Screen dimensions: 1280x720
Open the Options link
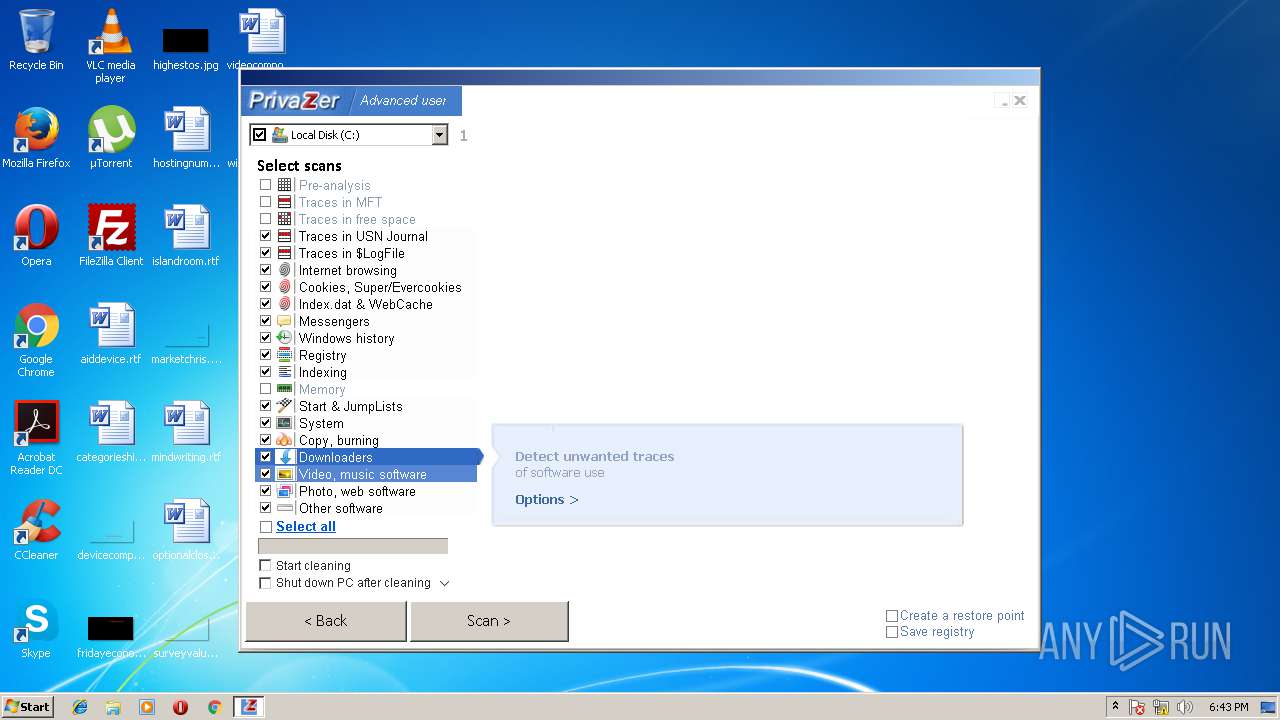[x=546, y=500]
